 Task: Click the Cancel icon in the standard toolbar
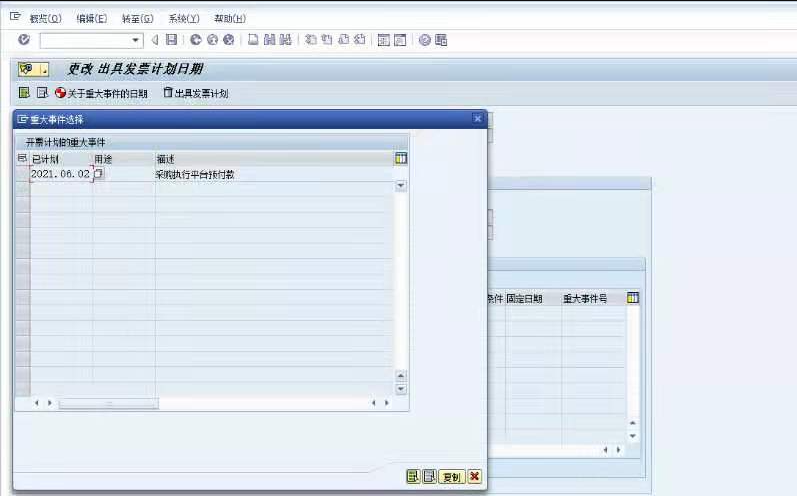(x=229, y=40)
